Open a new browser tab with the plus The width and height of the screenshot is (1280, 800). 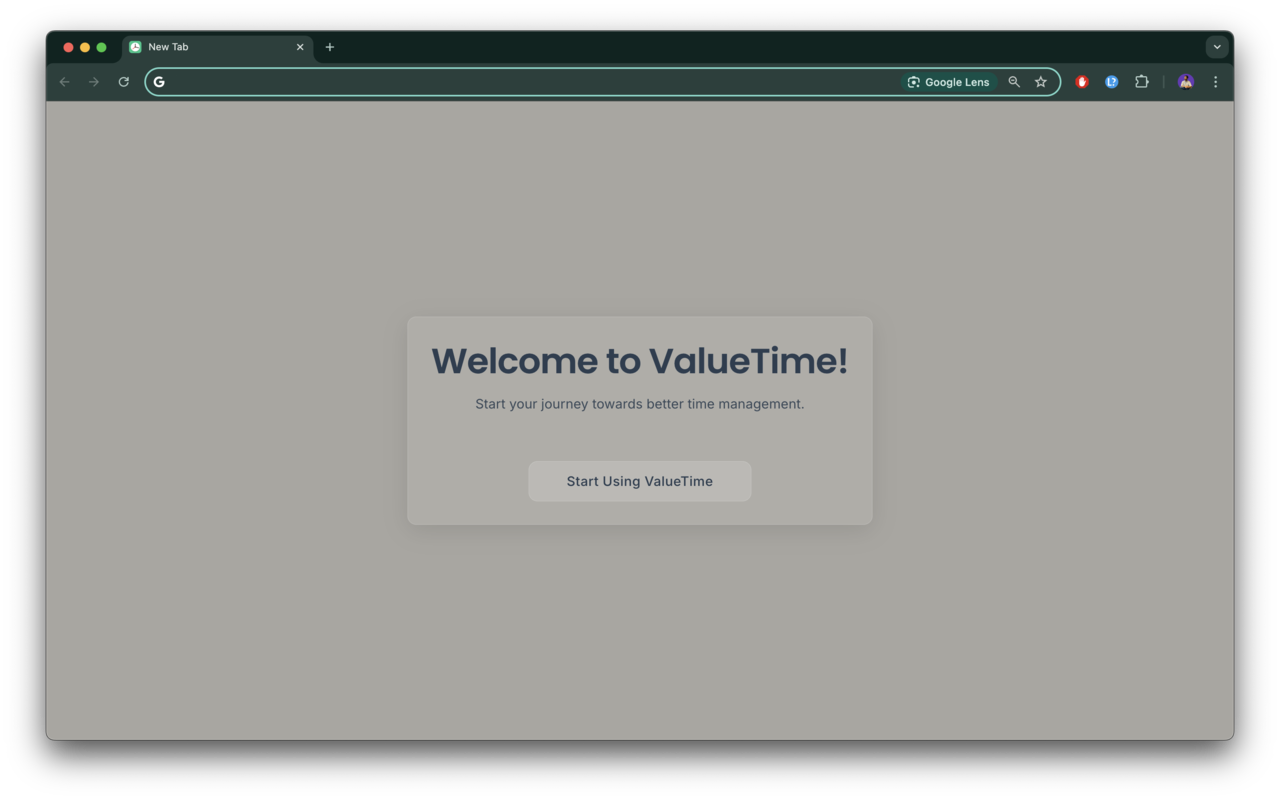tap(330, 46)
